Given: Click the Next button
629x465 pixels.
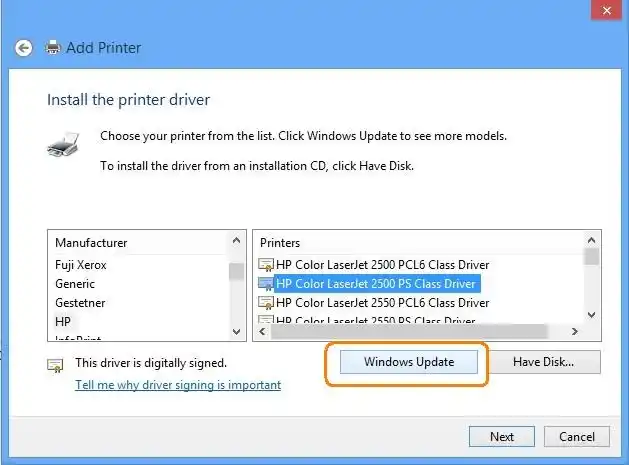Looking at the screenshot, I should [x=502, y=436].
